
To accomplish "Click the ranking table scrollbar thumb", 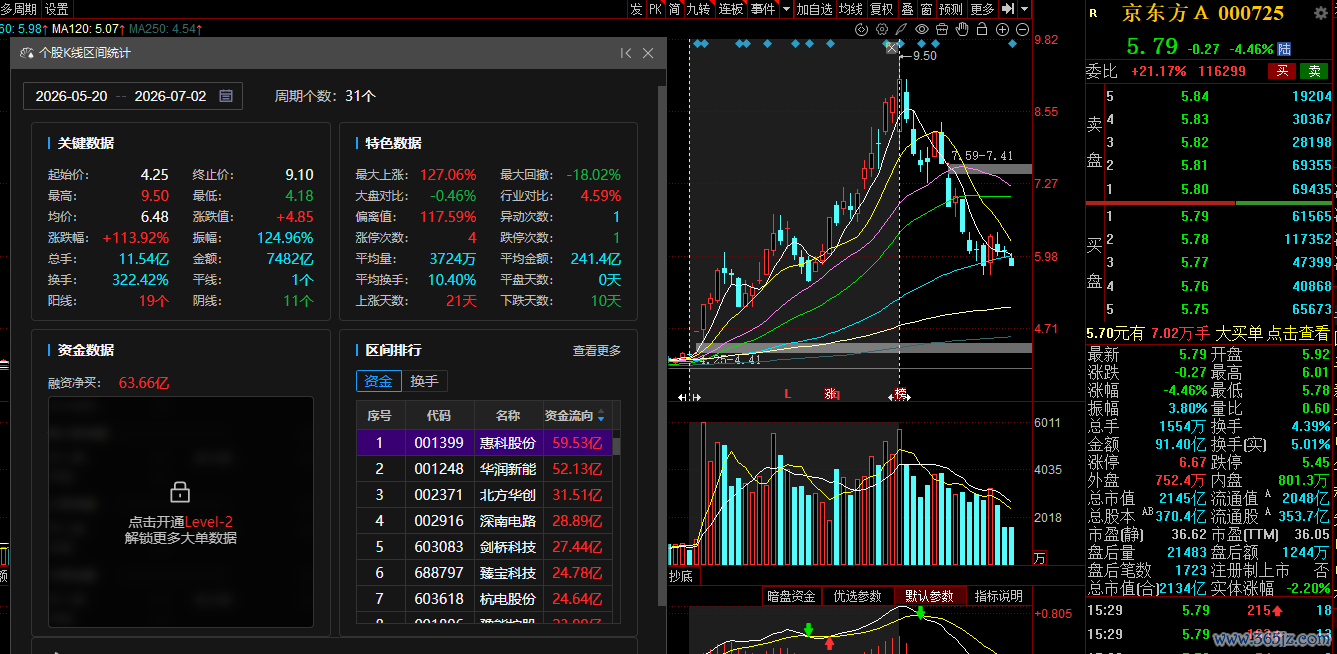I will pos(617,446).
